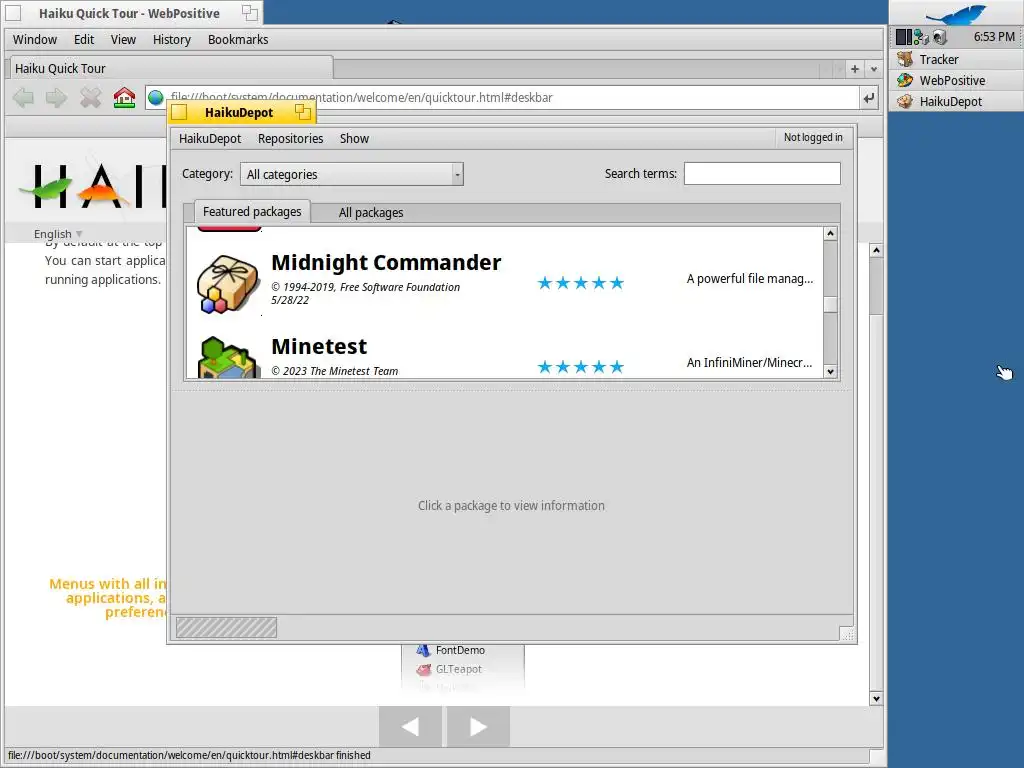Switch to the Featured packages tab

(252, 212)
